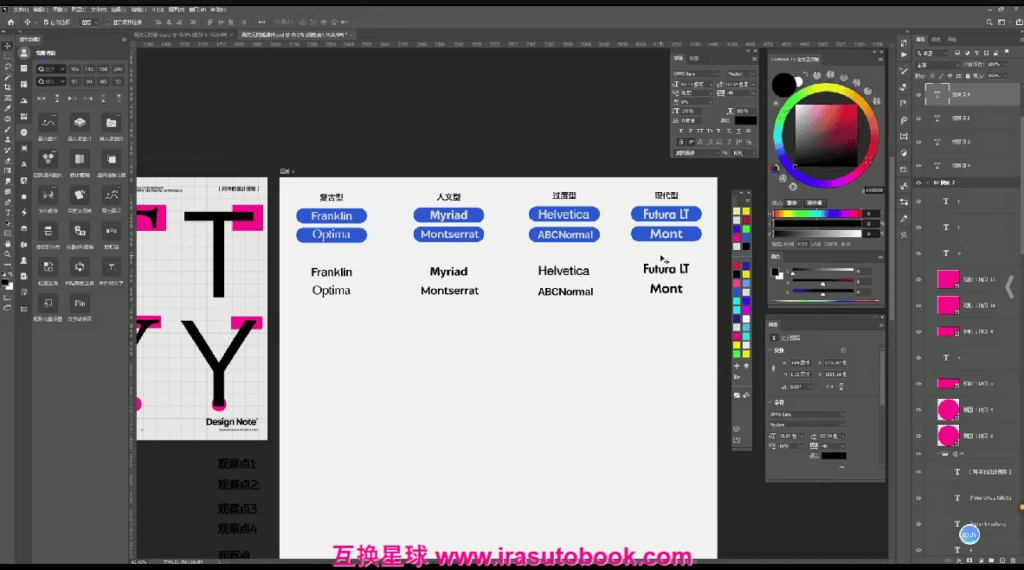
Task: Select the Crop tool
Action: [8, 87]
